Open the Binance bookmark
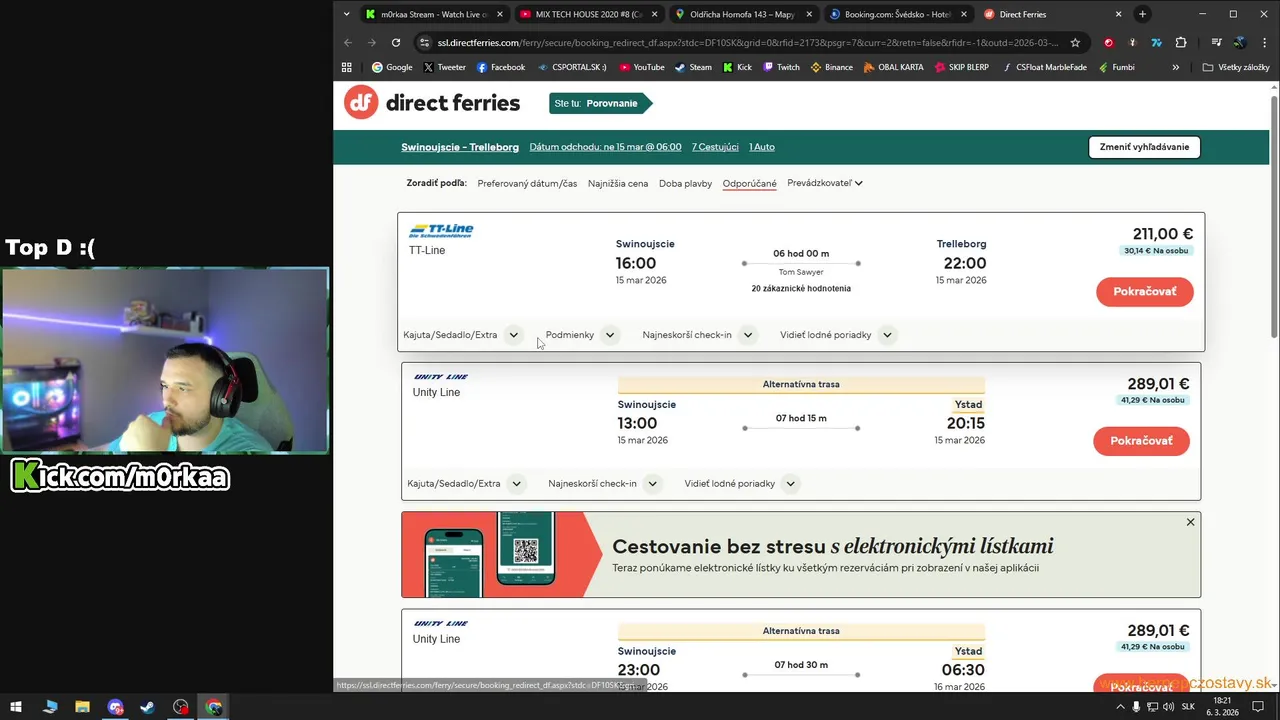Screen dimensions: 1280x720 (832, 67)
